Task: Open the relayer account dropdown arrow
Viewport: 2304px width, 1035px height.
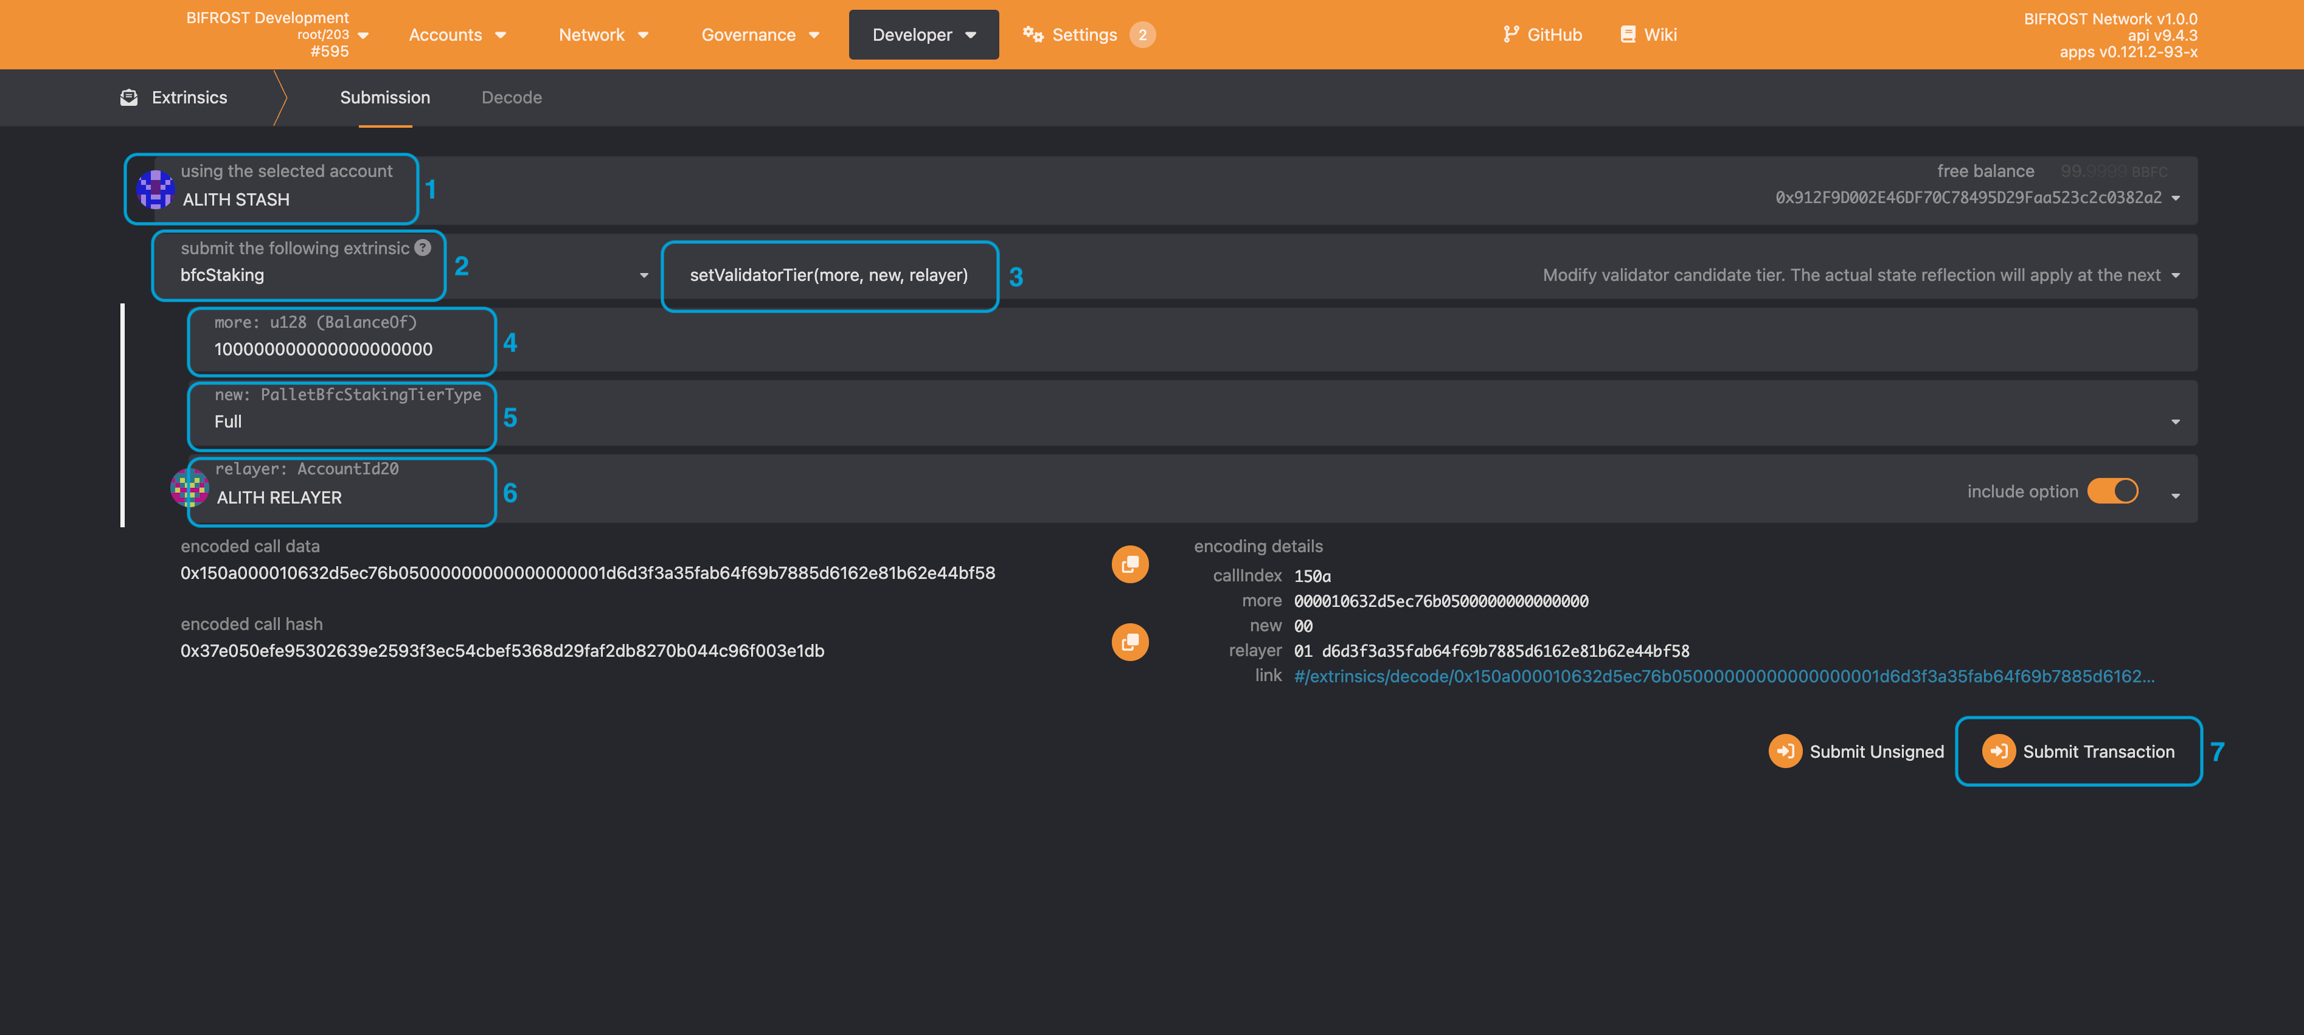Action: pyautogui.click(x=2175, y=496)
